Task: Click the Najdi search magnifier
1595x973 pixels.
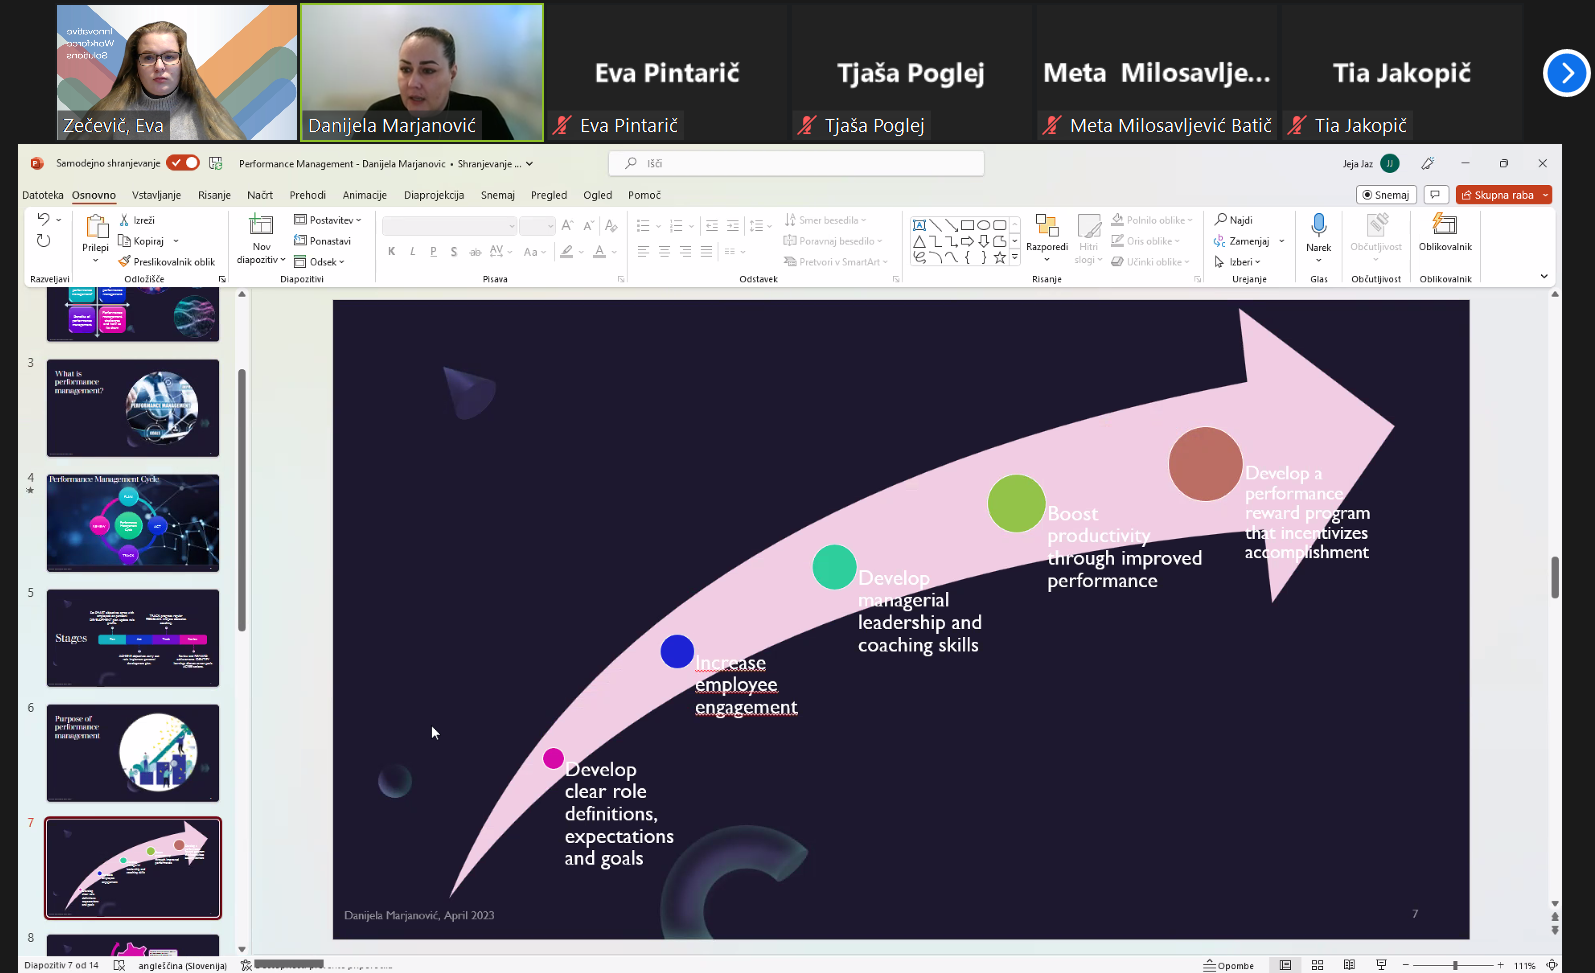Action: point(1221,220)
